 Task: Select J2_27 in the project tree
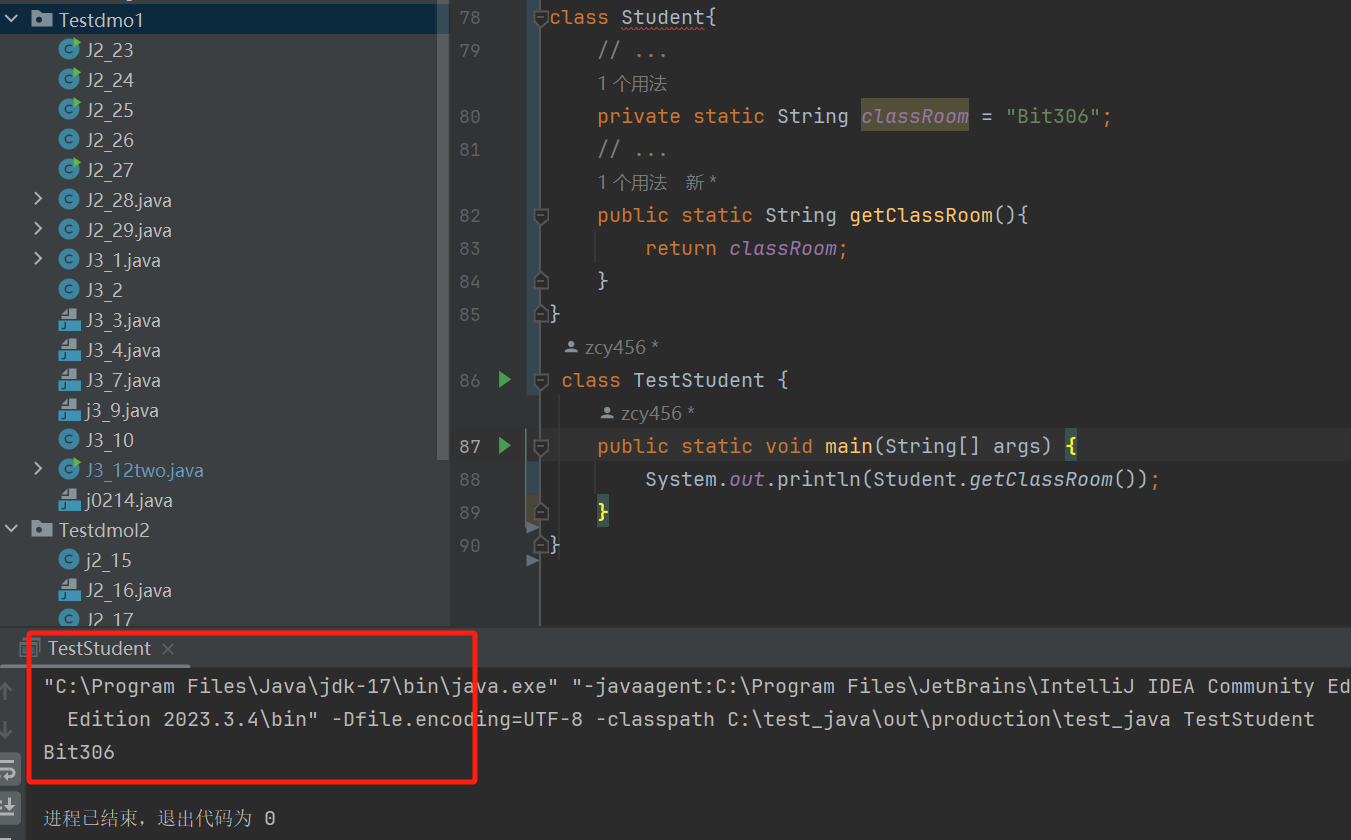tap(109, 170)
